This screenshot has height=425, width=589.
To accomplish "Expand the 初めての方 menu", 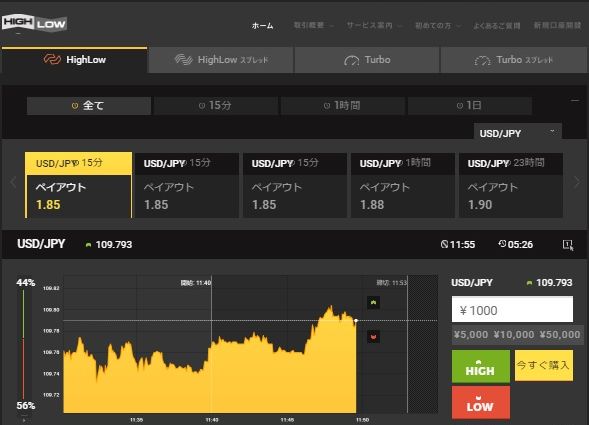I will point(437,26).
